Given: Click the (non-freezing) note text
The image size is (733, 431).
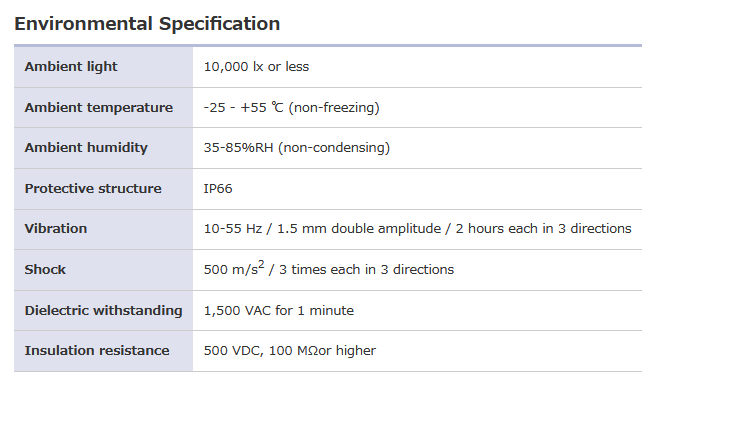Looking at the screenshot, I should click(x=334, y=108).
